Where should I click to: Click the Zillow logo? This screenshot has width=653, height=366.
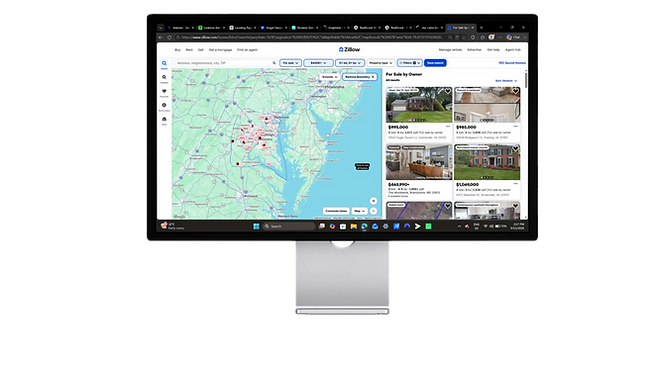(x=349, y=50)
